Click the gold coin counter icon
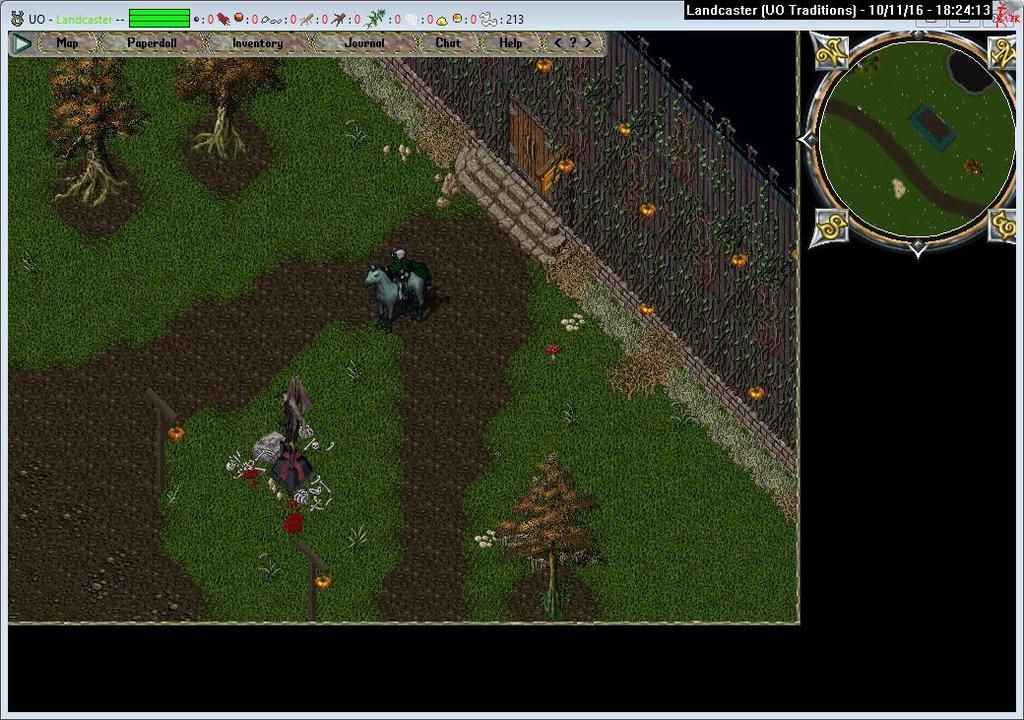This screenshot has width=1024, height=720. coord(458,18)
